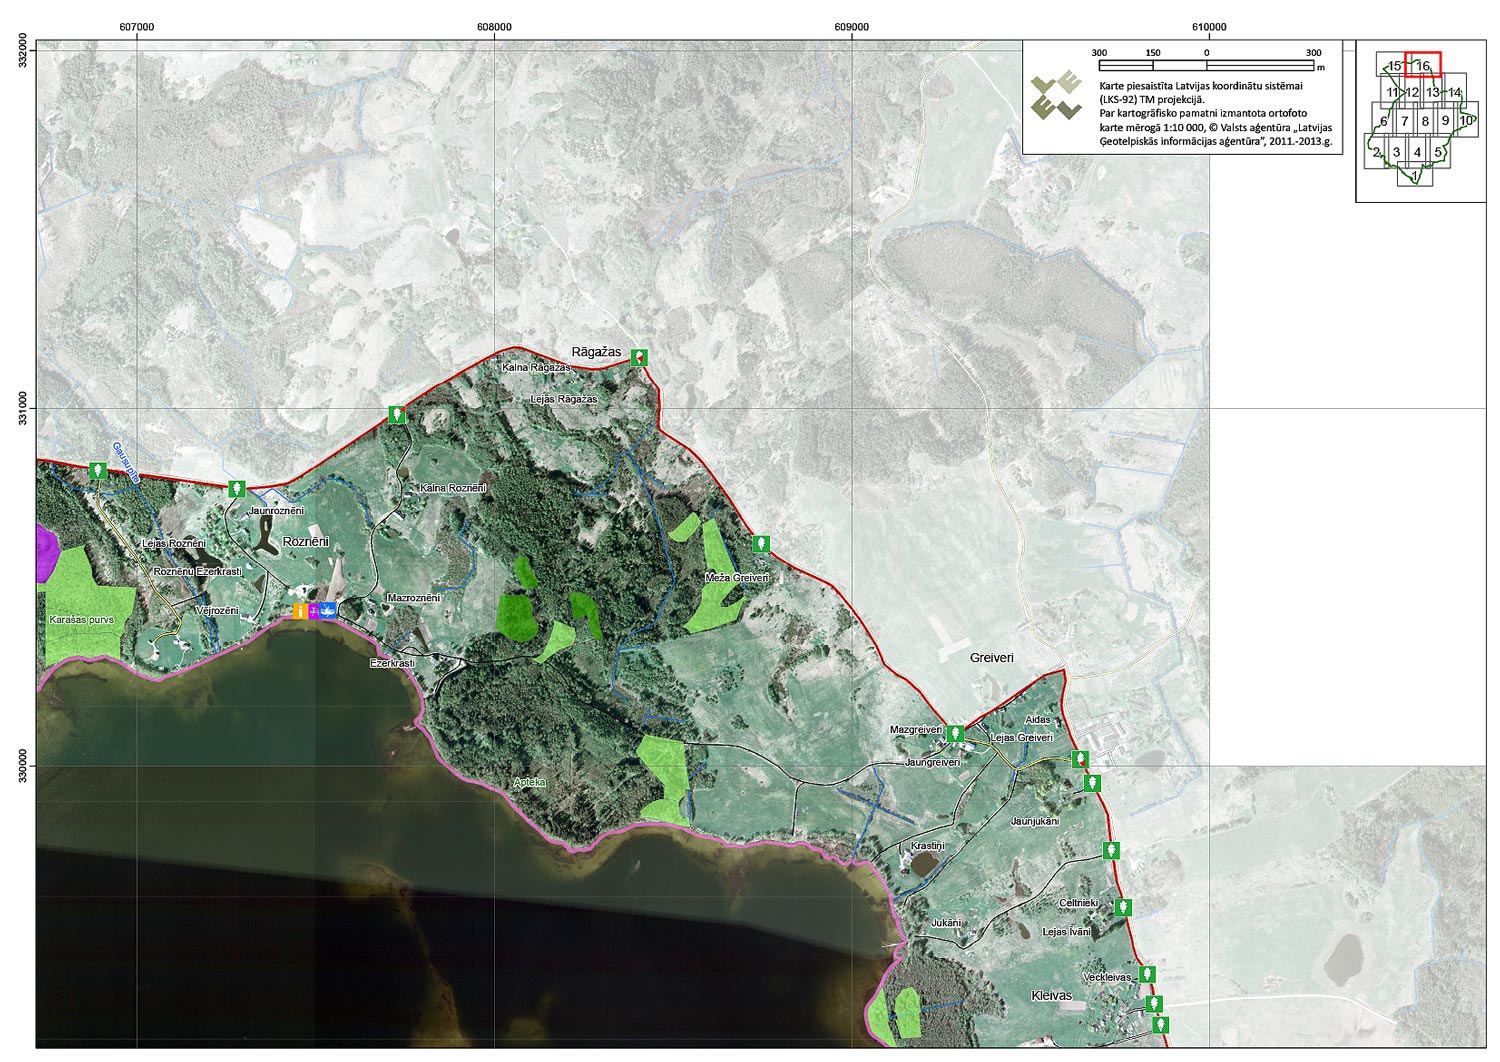
Task: Click the blue boat icon by the lakeshore
Action: 328,610
